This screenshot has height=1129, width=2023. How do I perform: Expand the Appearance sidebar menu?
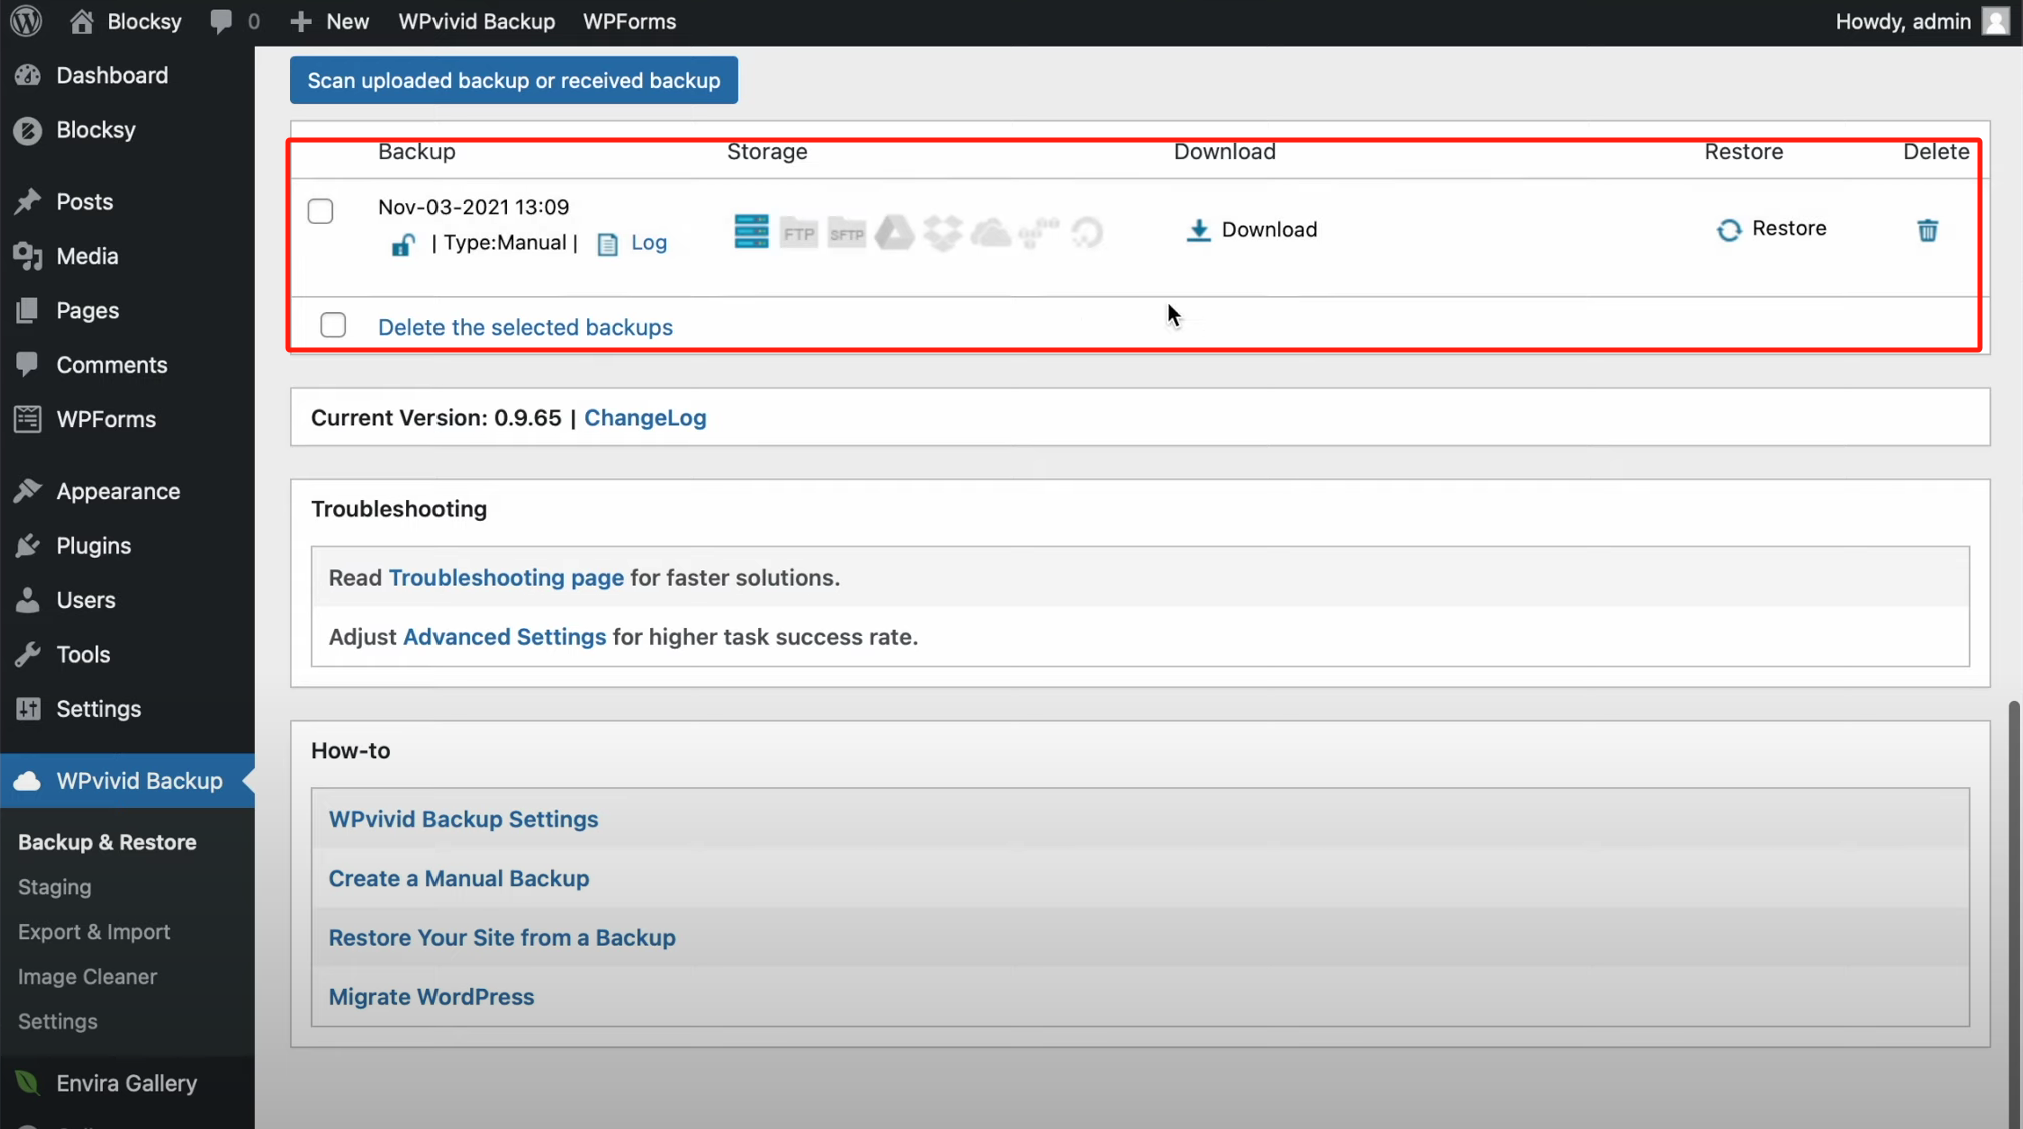pos(118,491)
